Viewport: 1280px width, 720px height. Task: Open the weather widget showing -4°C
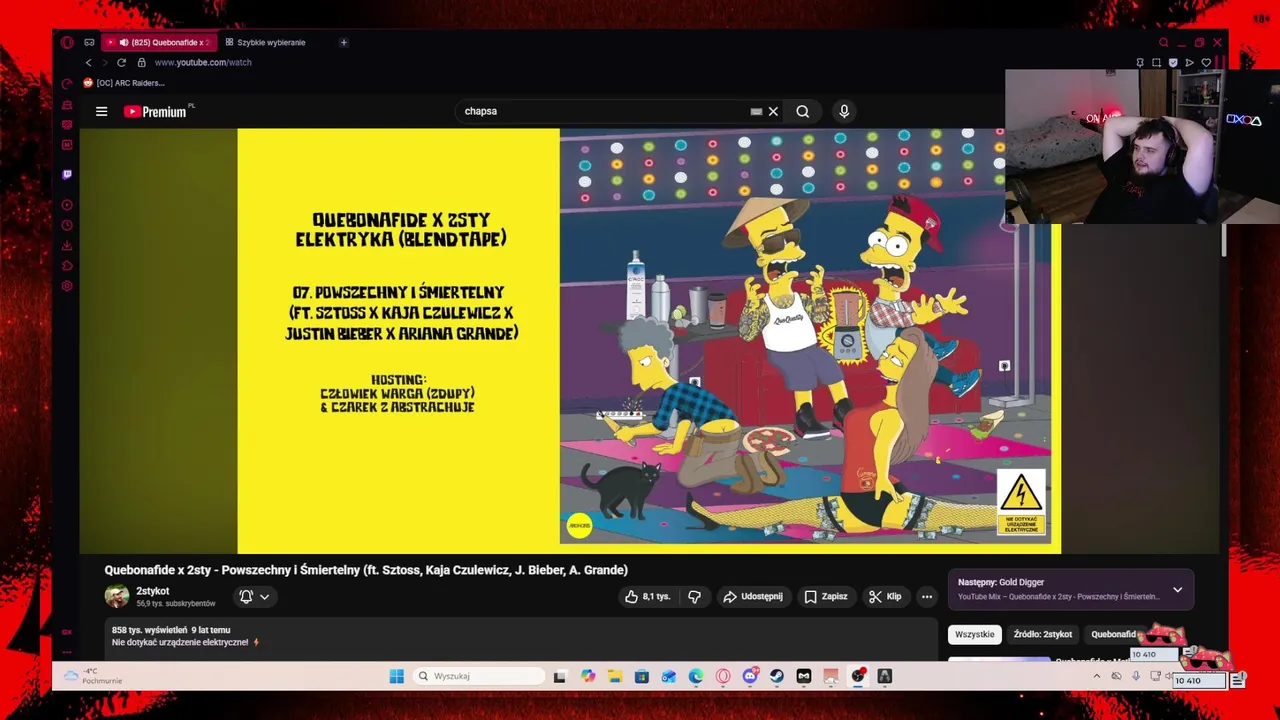92,676
